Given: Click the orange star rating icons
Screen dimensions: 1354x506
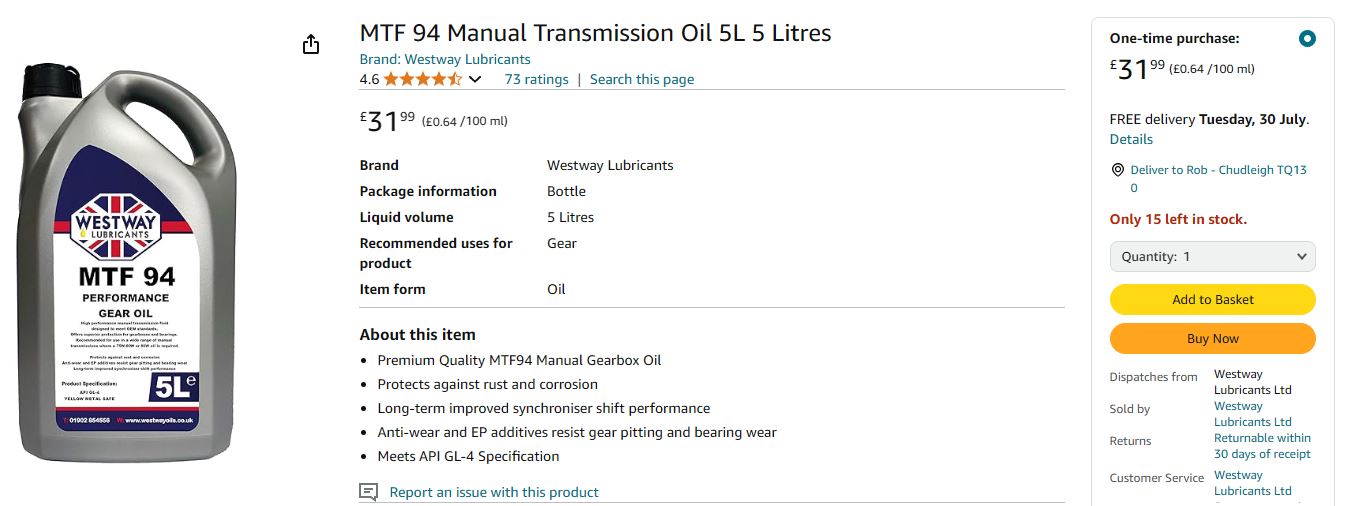Looking at the screenshot, I should point(423,79).
